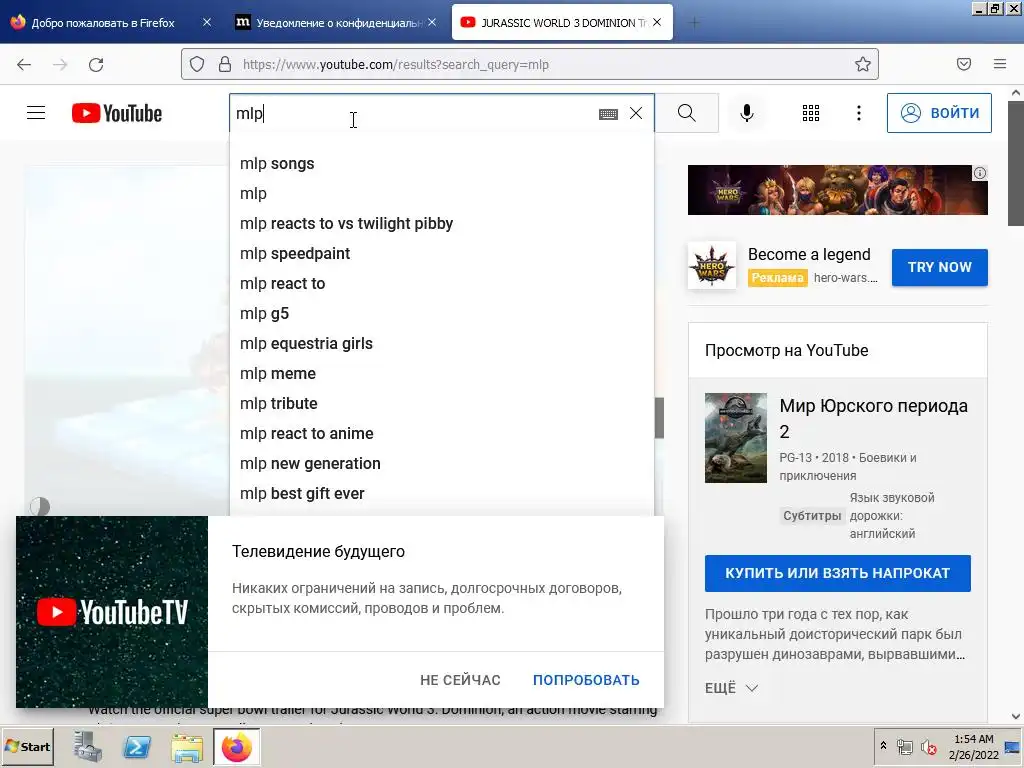
Task: Click the Become a legend ad title
Action: pyautogui.click(x=809, y=254)
